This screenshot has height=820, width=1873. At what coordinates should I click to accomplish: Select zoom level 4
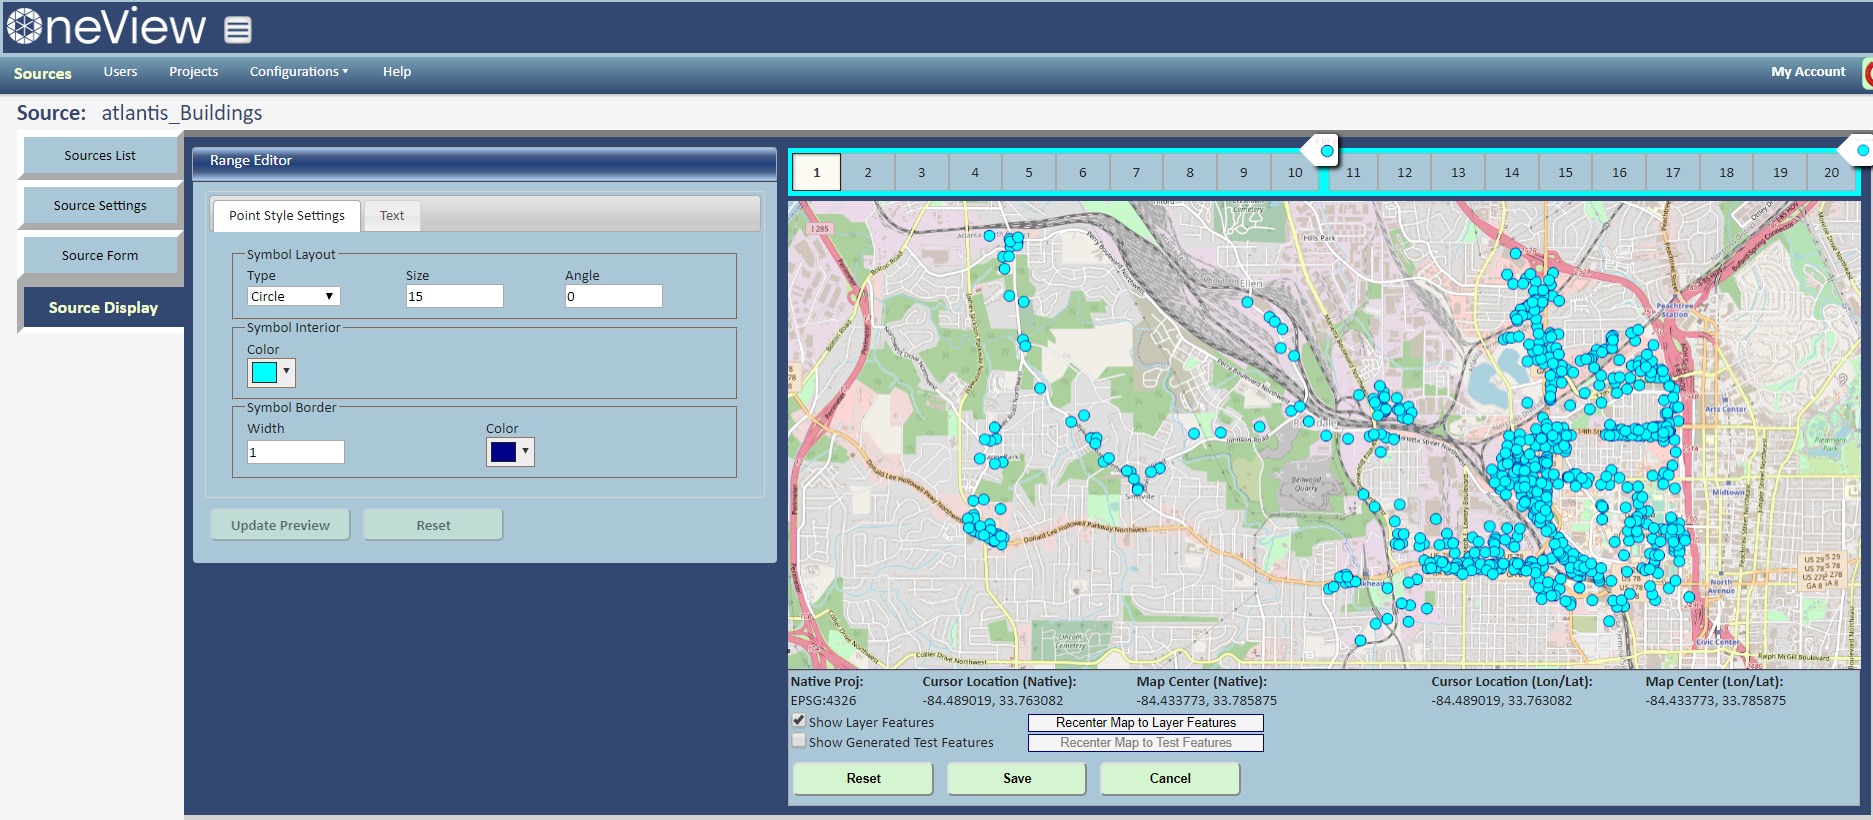975,172
